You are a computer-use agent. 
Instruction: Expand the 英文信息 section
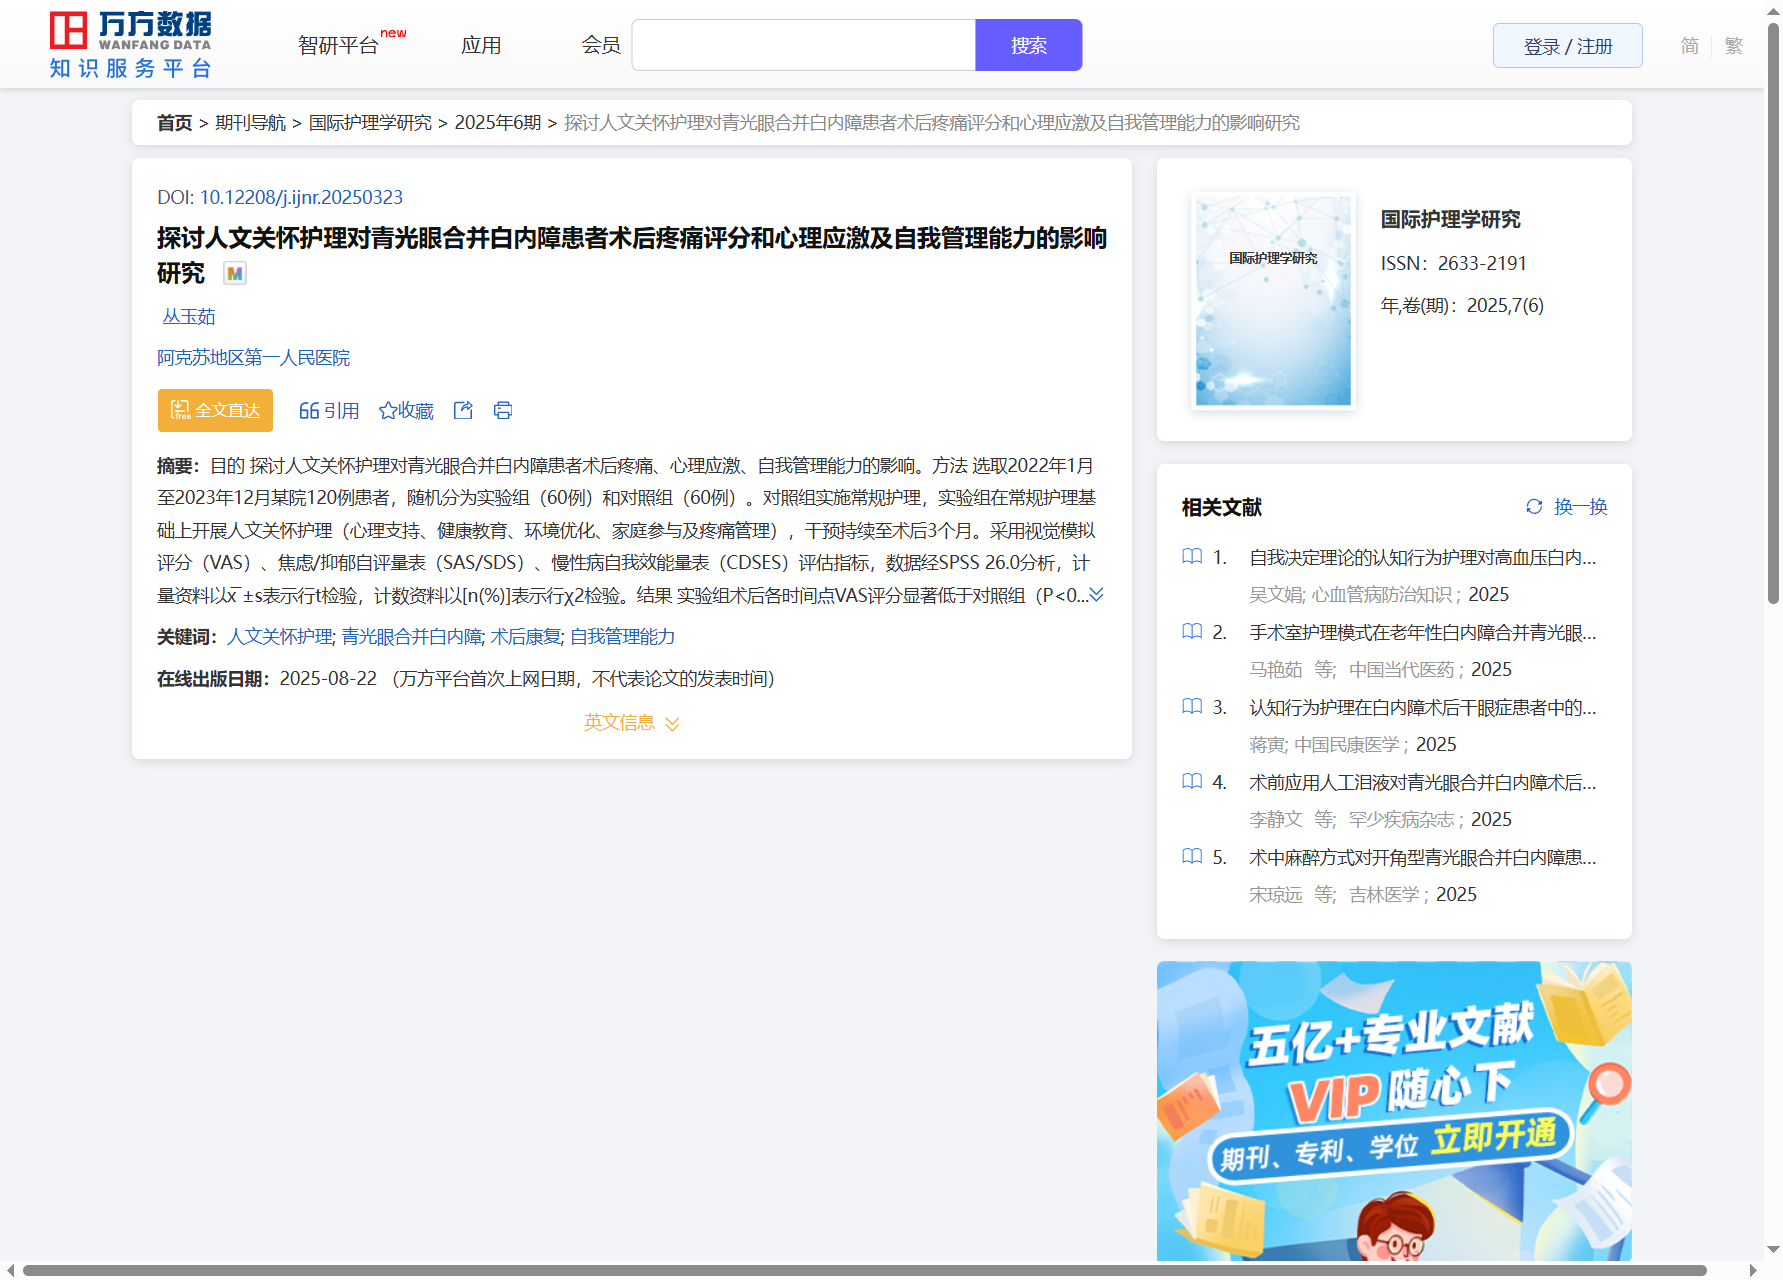631,723
